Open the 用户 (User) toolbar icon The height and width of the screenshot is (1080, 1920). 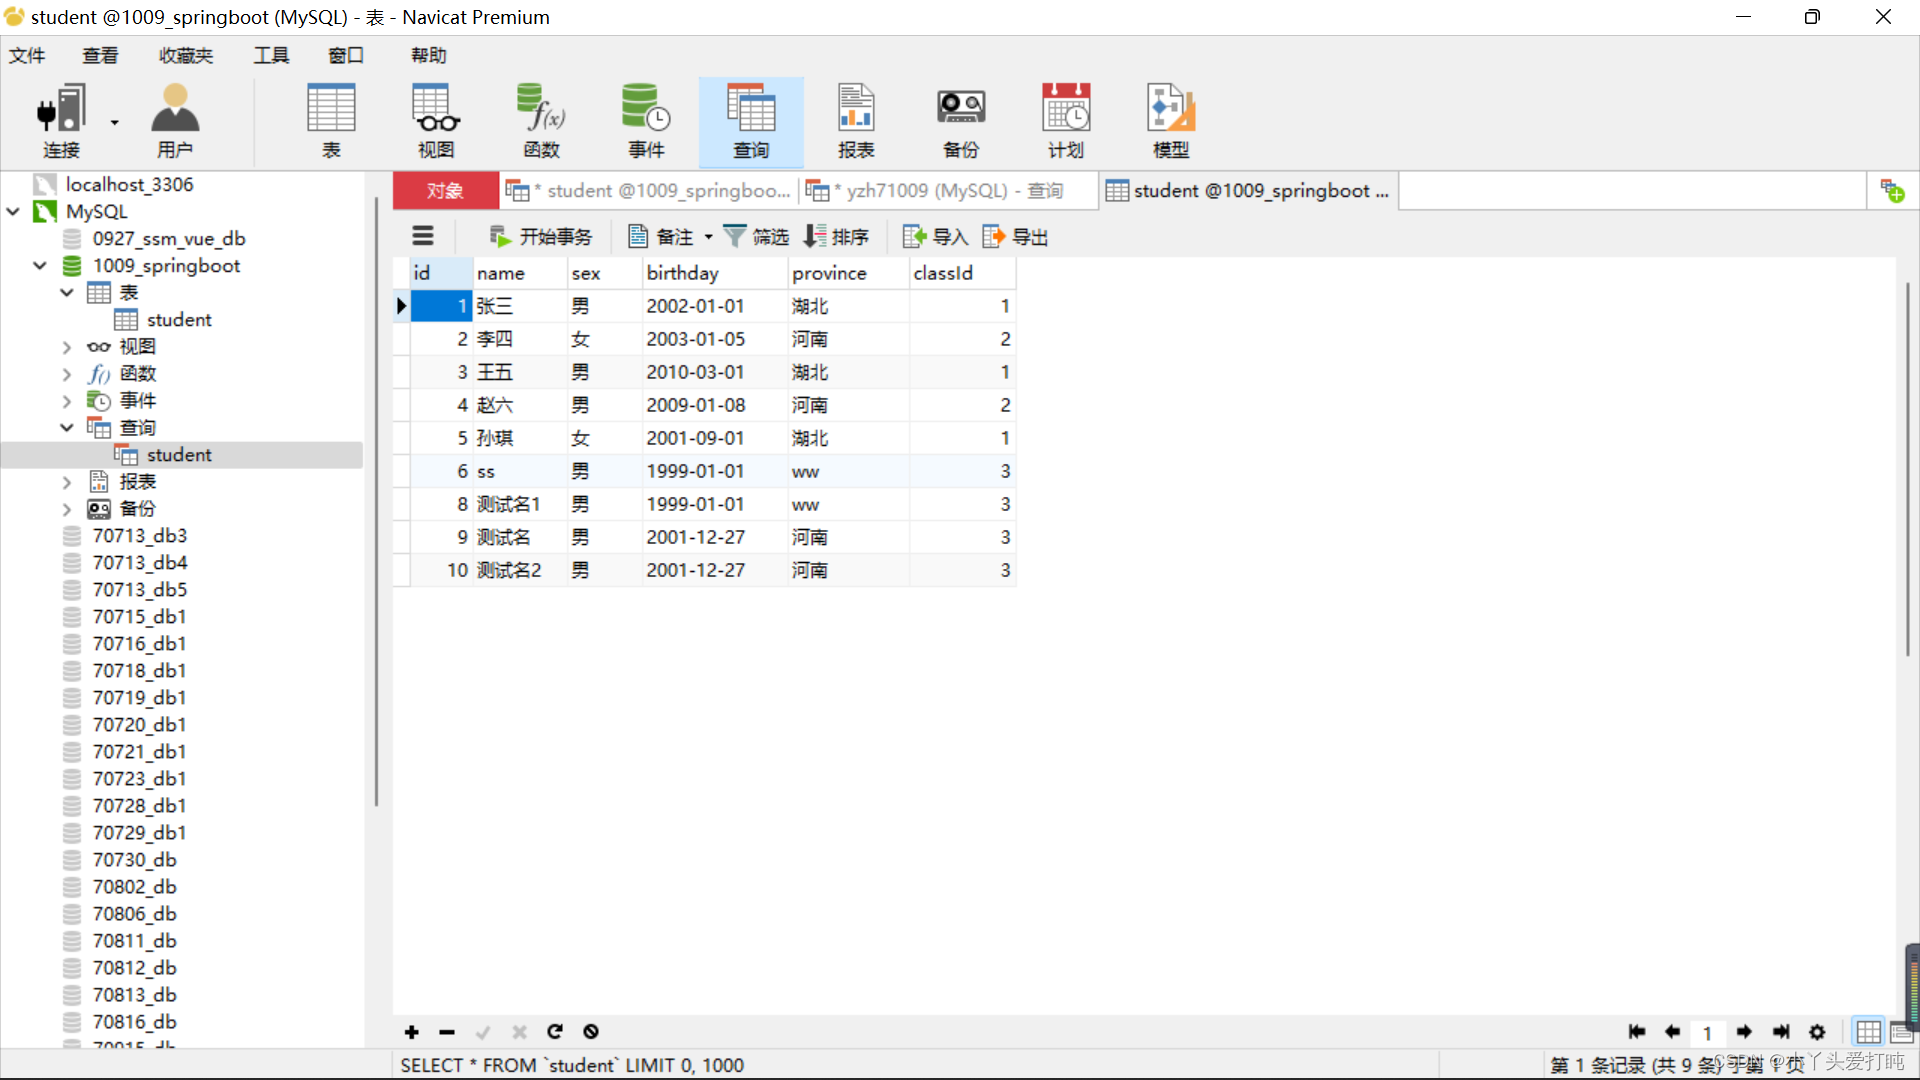tap(175, 121)
